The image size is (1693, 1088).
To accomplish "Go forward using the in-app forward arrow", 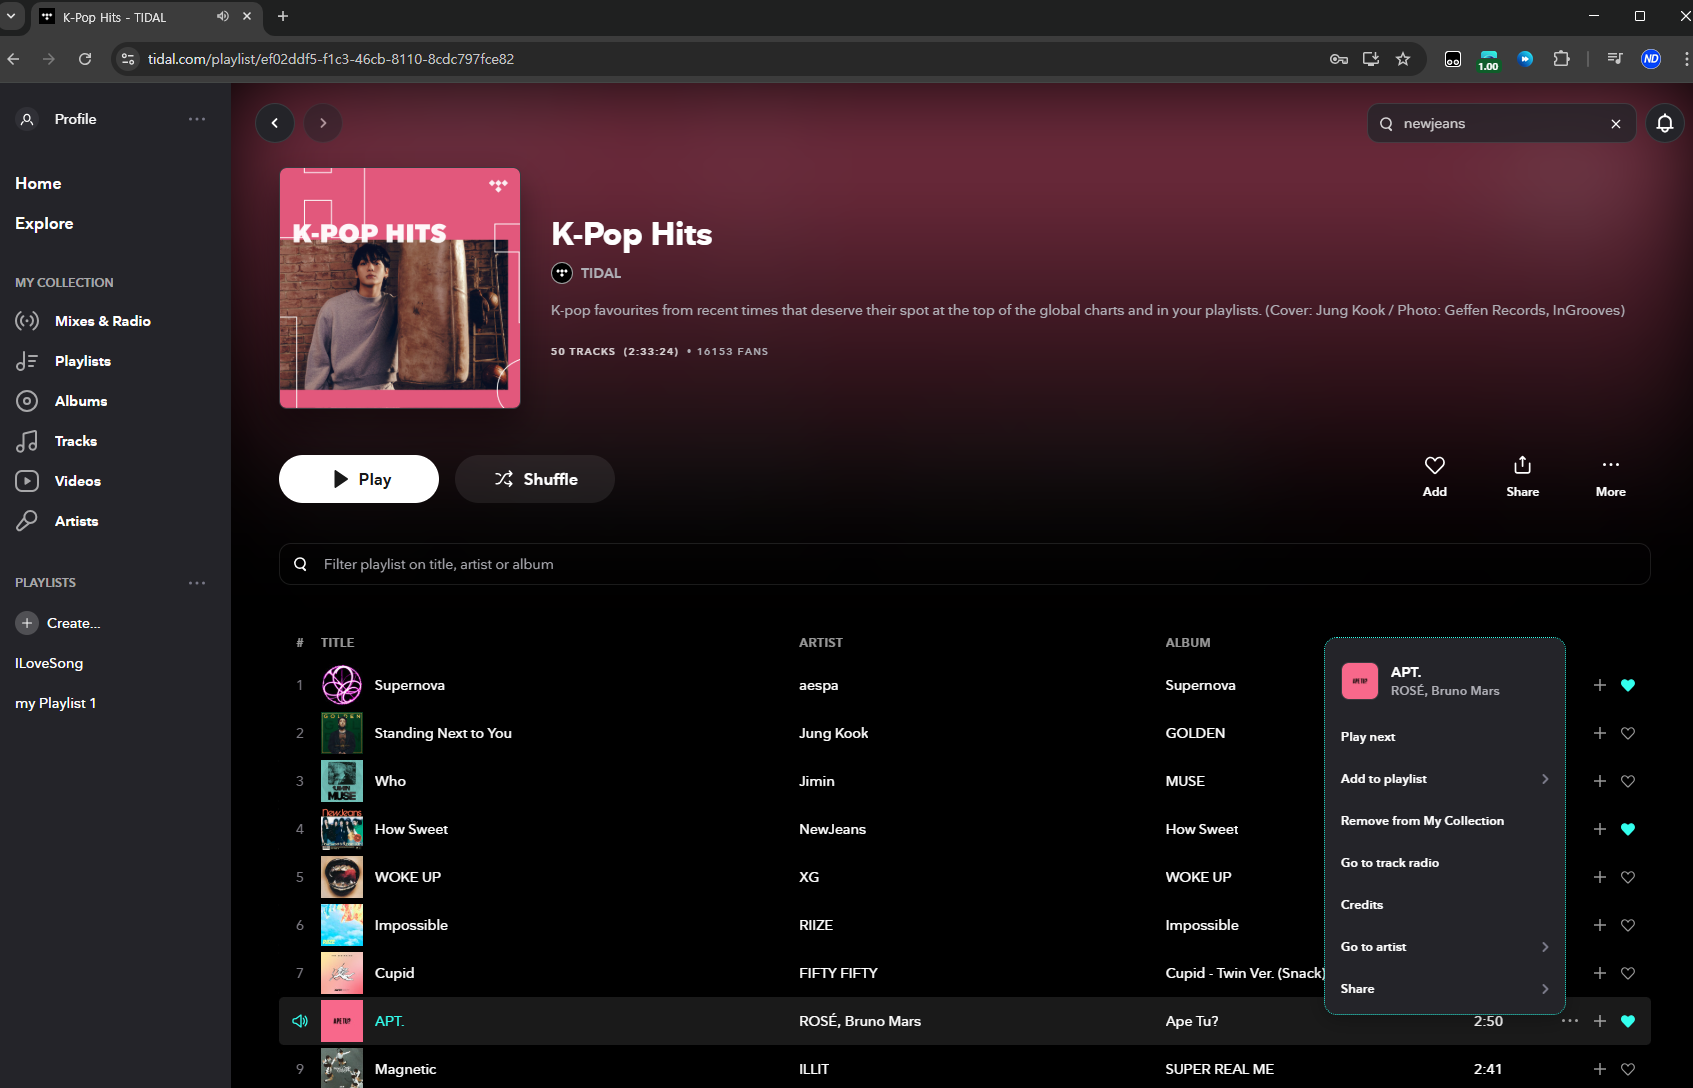I will click(323, 123).
